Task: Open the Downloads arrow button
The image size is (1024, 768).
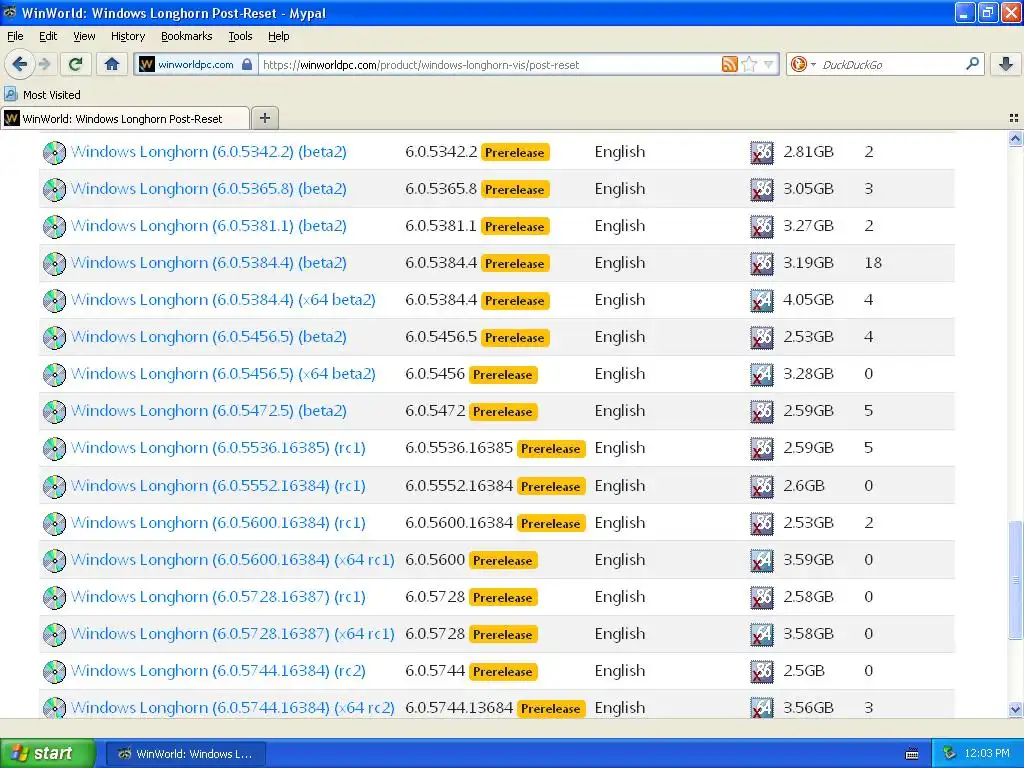Action: (1006, 64)
